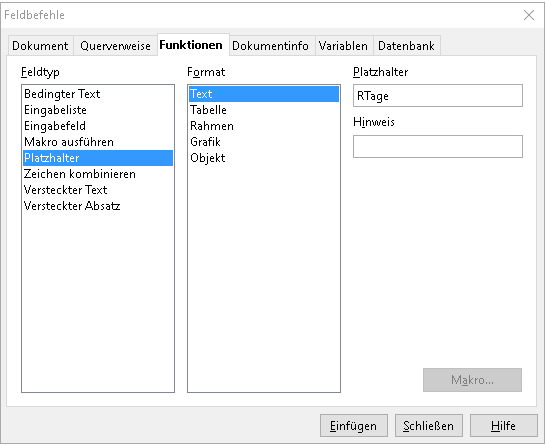
Task: Open the Querverweise tab
Action: pos(115,46)
